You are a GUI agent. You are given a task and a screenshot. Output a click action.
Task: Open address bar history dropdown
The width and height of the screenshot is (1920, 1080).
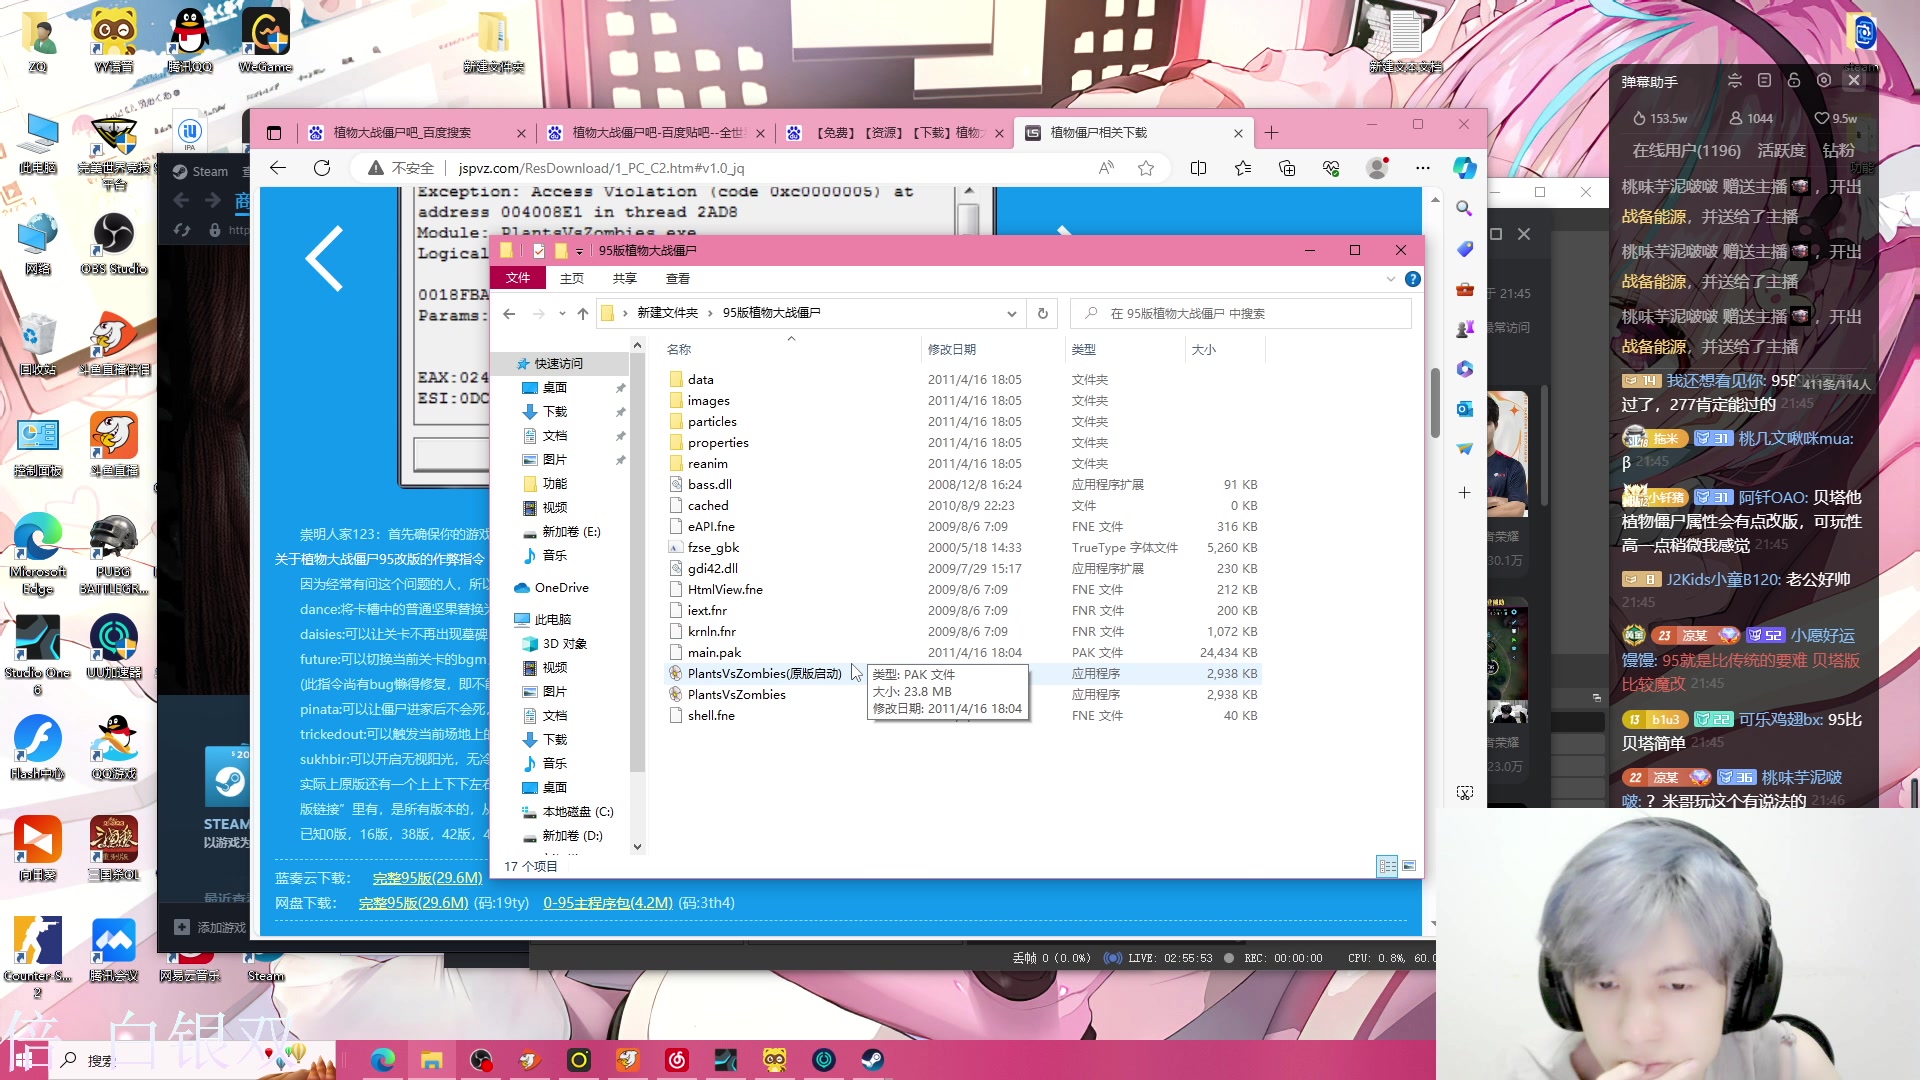click(1012, 314)
